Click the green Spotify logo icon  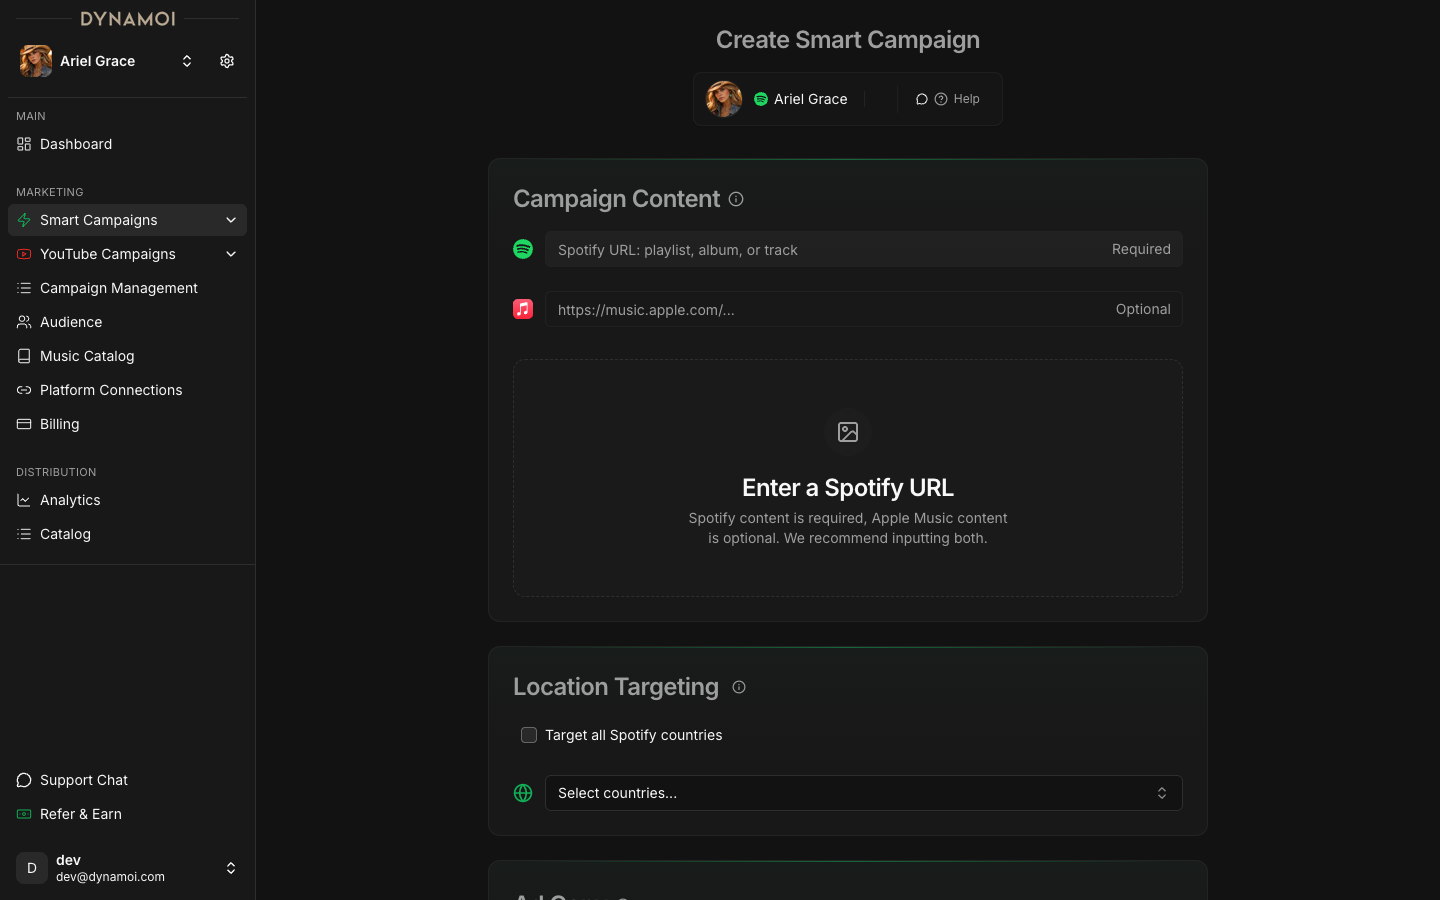click(523, 249)
